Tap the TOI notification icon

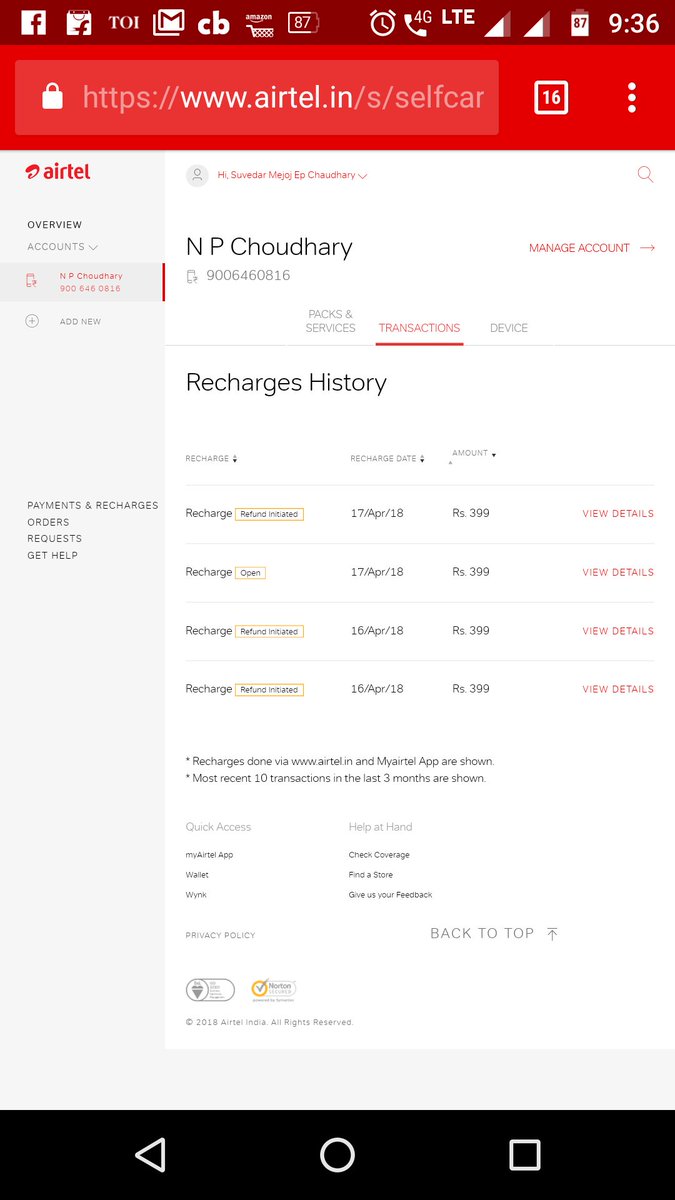[x=123, y=22]
